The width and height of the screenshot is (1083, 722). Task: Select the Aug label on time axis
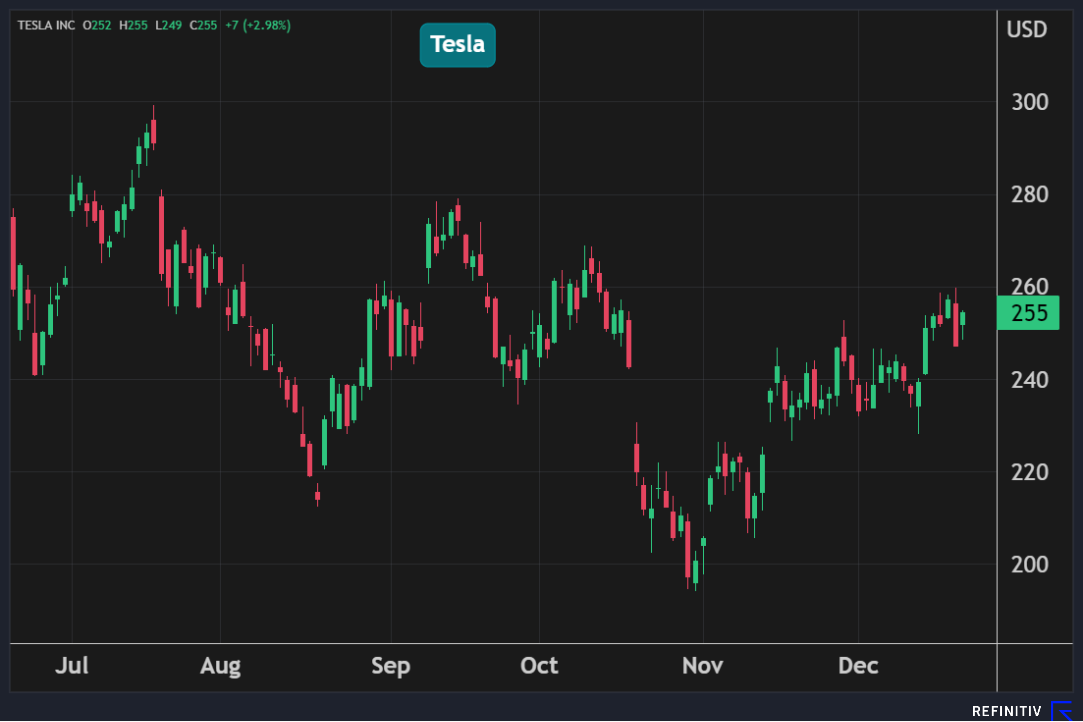(220, 666)
